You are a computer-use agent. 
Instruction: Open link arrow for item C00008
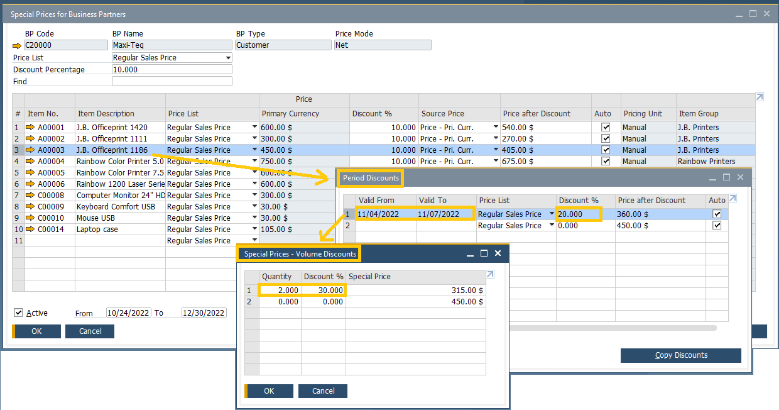tap(31, 194)
